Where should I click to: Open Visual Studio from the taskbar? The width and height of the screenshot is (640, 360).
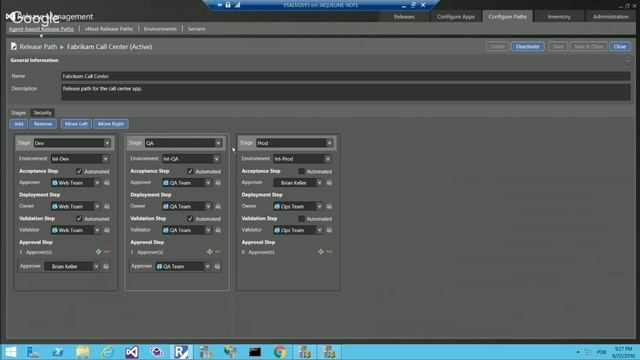coord(132,352)
